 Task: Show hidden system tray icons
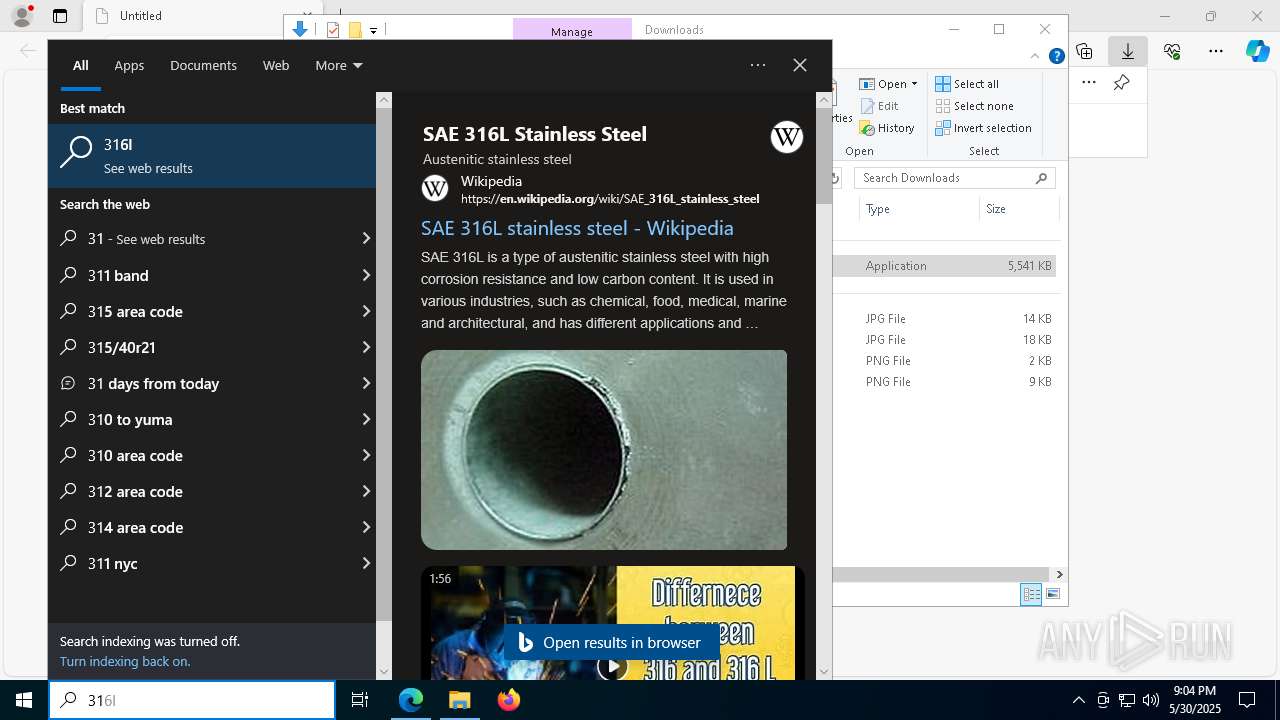1078,700
